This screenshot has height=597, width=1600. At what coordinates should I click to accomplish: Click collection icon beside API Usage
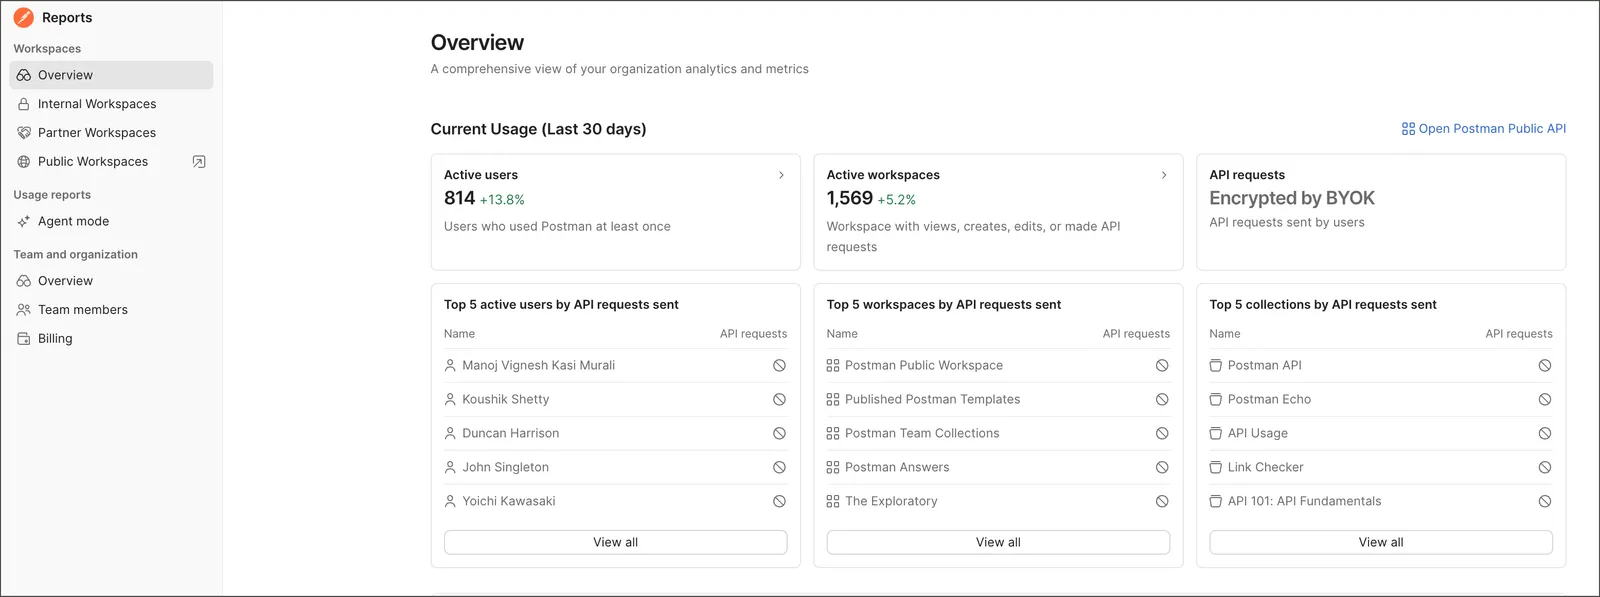1216,434
